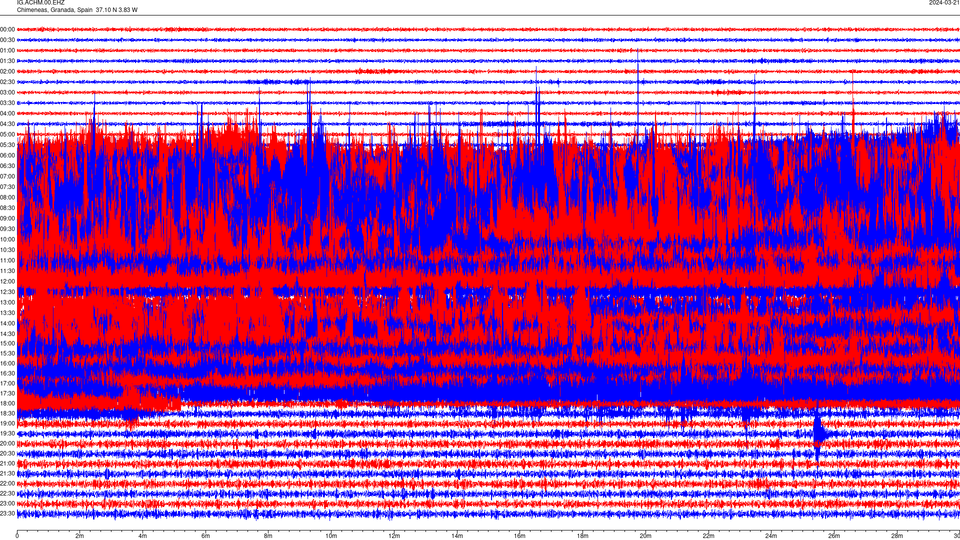Click the 09:00 trace label
This screenshot has height=540, width=960.
(8, 219)
